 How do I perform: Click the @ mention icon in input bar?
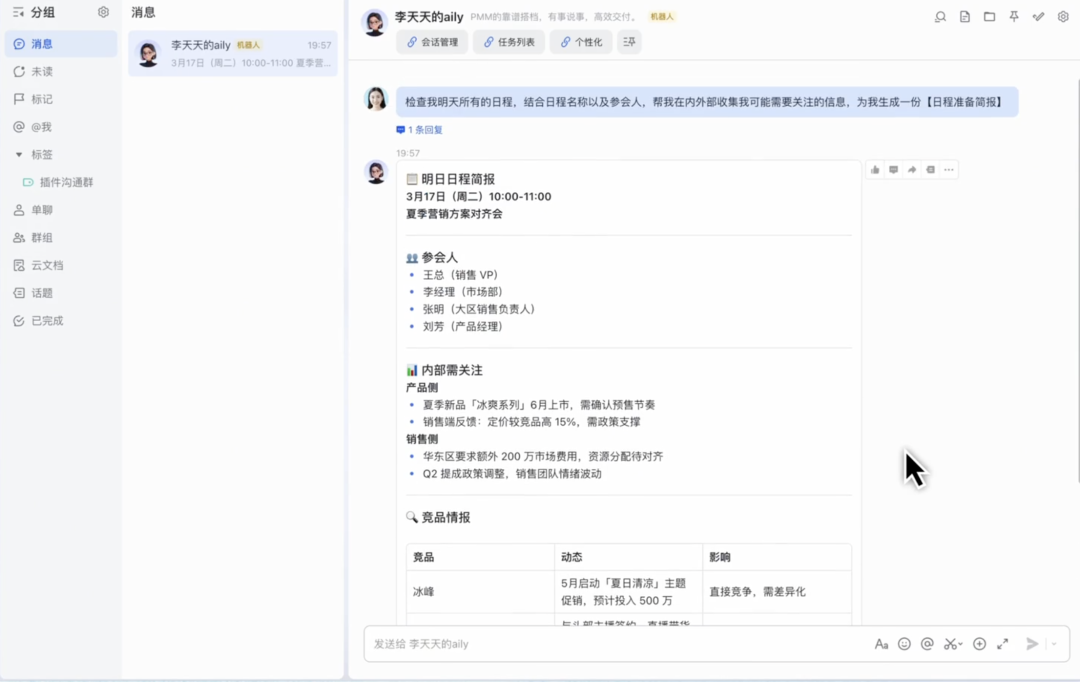[x=927, y=644]
